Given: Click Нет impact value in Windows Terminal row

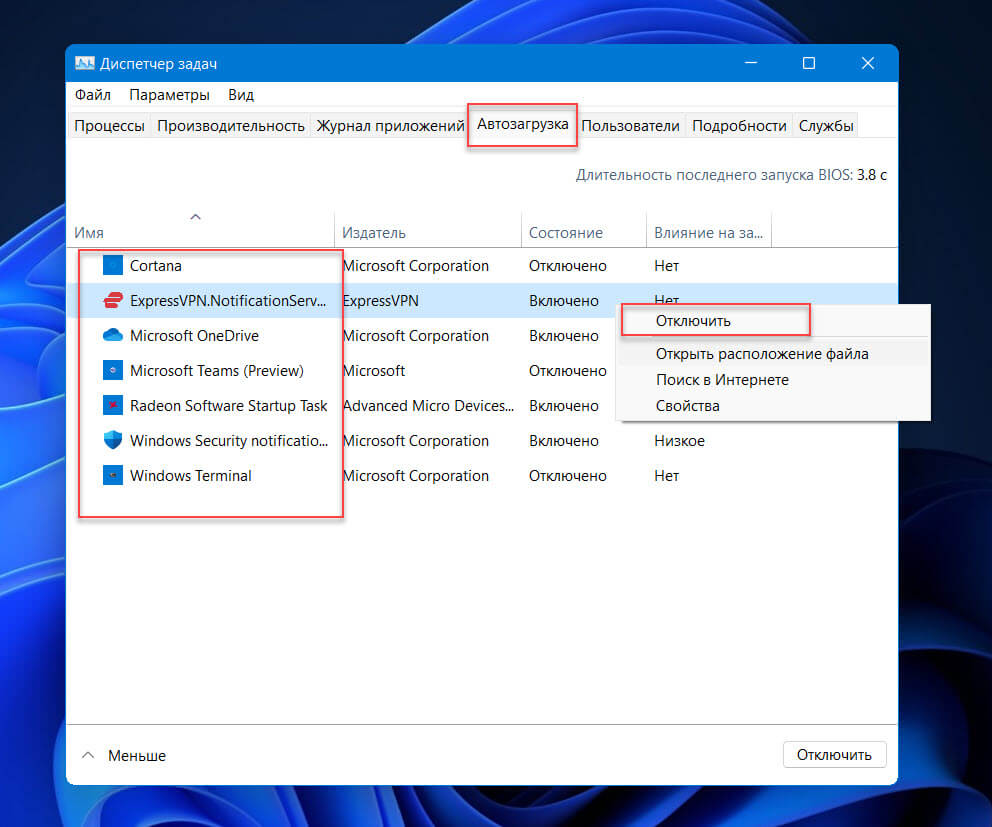Looking at the screenshot, I should pos(666,476).
